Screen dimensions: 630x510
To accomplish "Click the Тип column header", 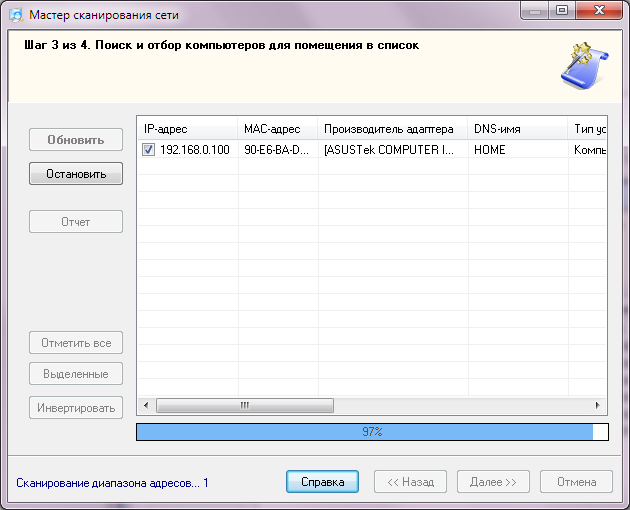I will 586,130.
